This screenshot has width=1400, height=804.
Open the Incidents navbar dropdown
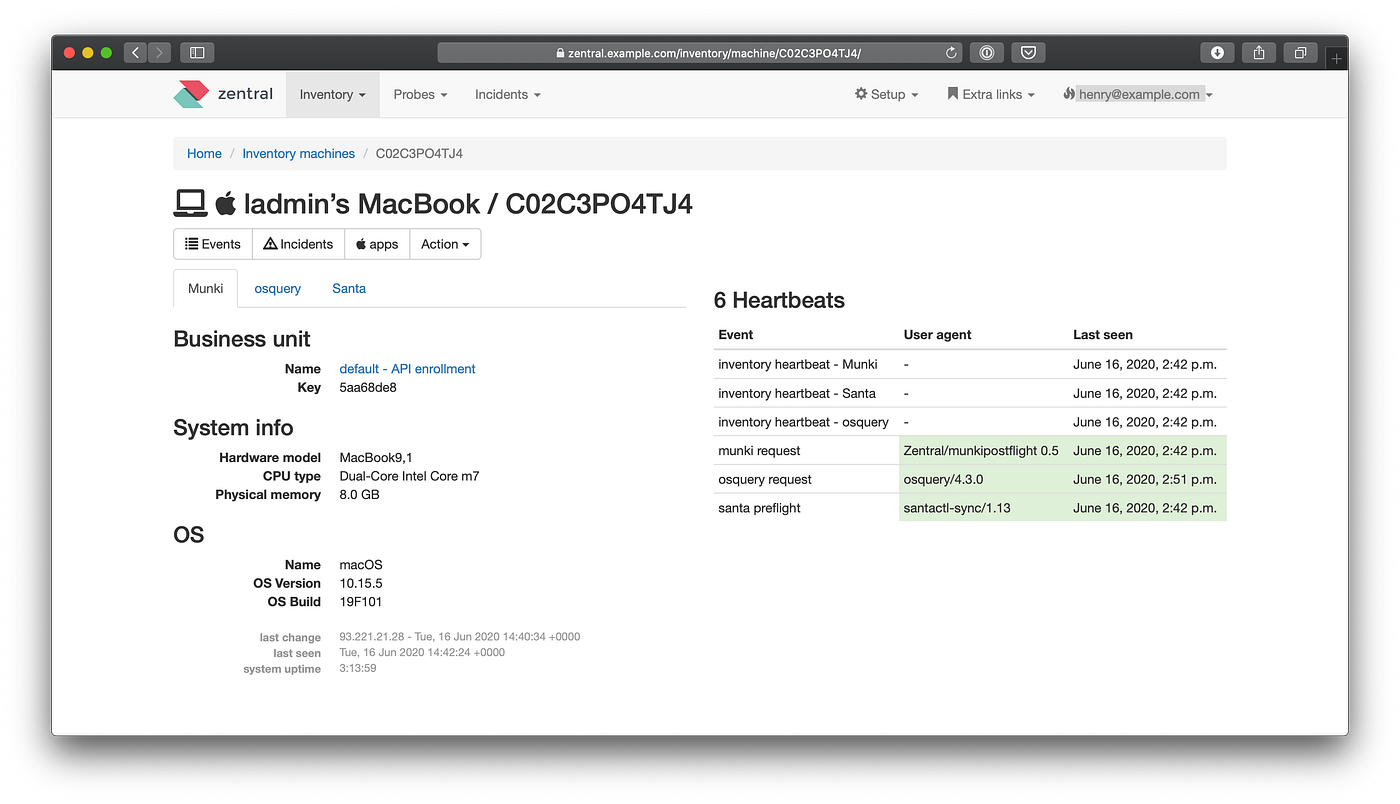coord(508,94)
